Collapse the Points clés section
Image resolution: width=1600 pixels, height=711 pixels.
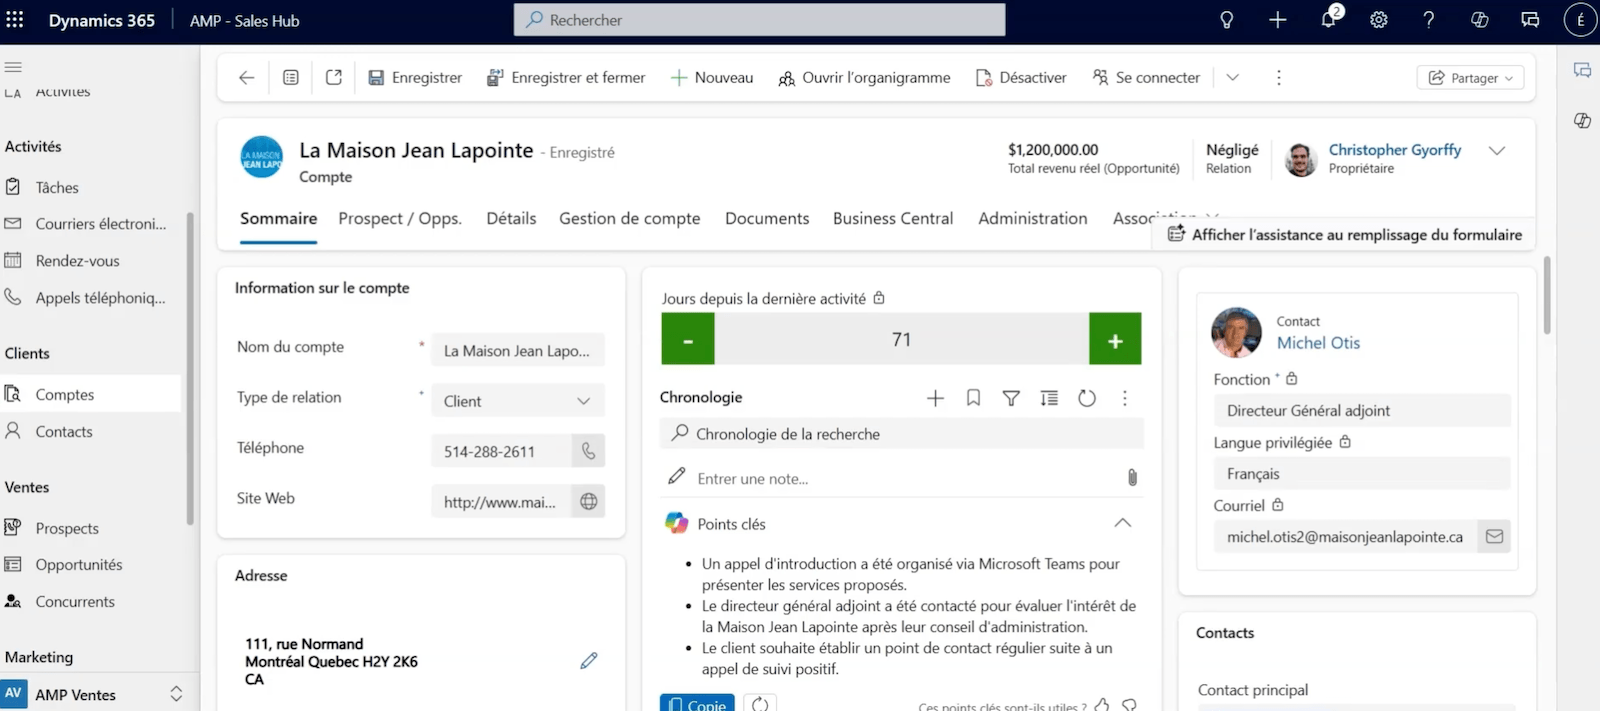[1123, 523]
